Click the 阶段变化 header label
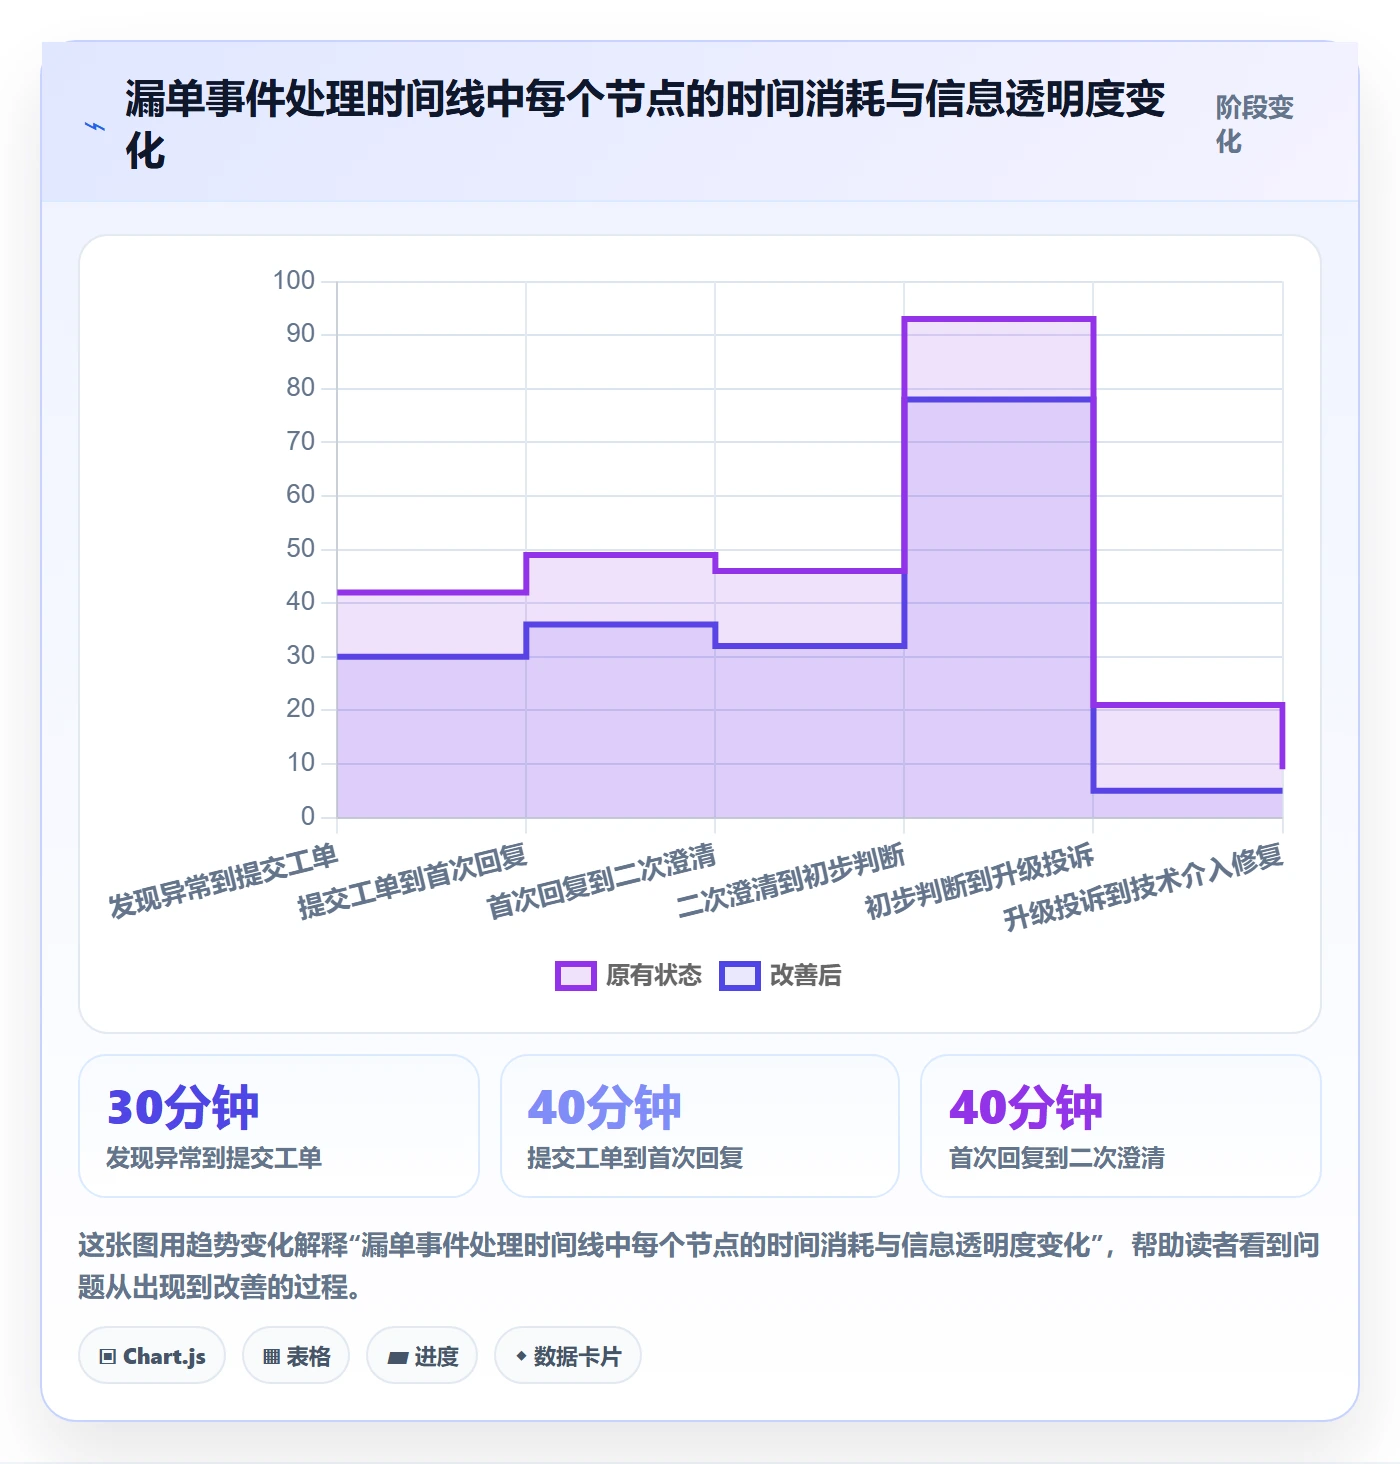 pyautogui.click(x=1255, y=124)
